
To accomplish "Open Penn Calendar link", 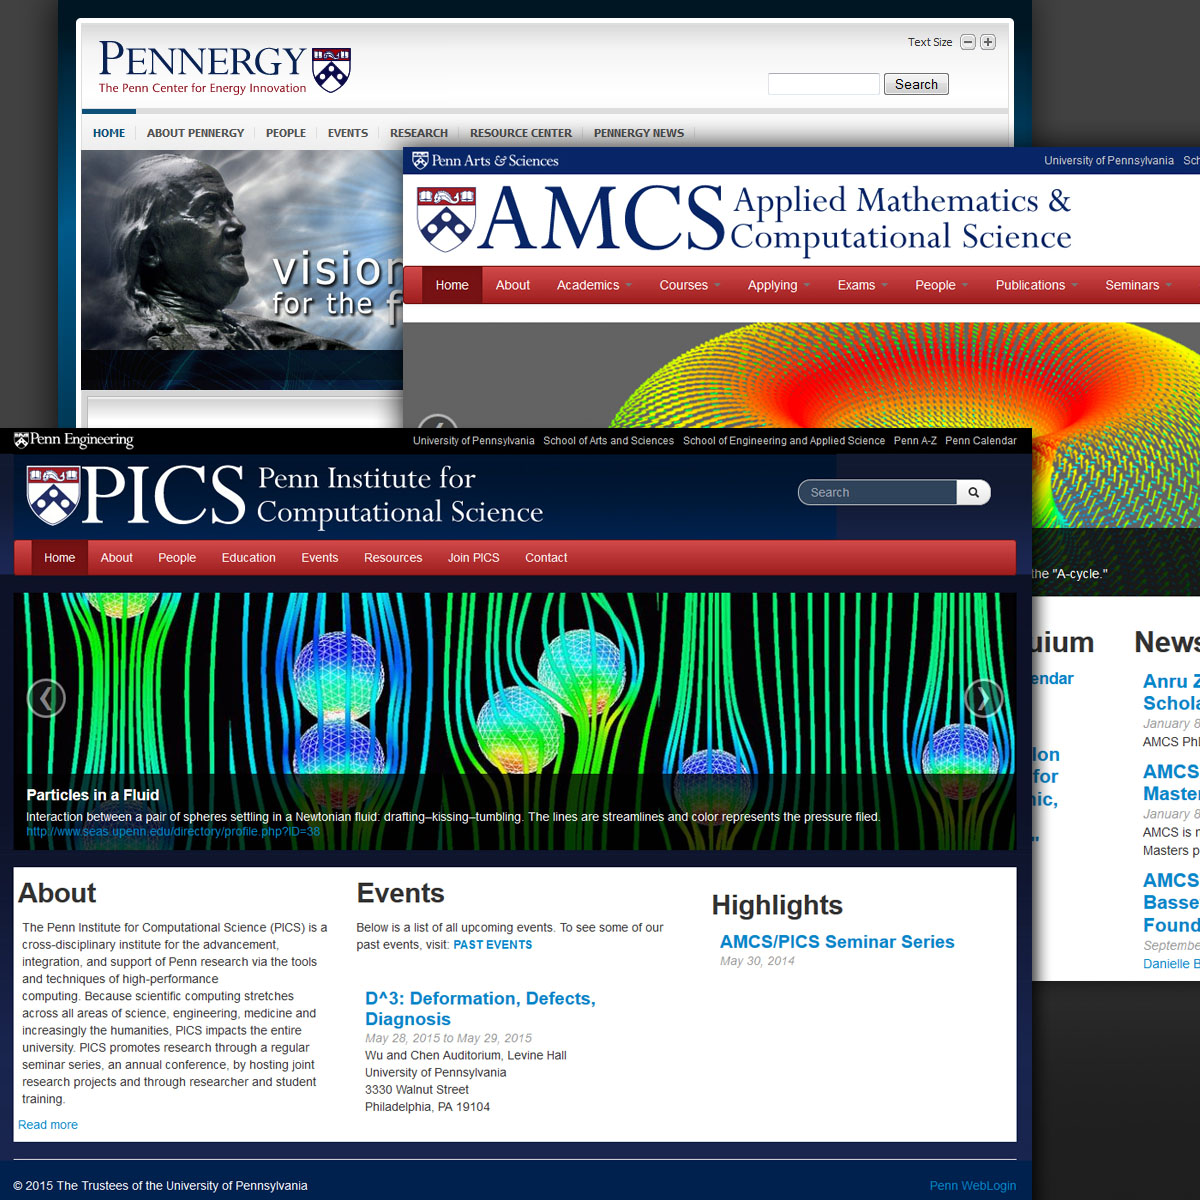I will pyautogui.click(x=981, y=441).
